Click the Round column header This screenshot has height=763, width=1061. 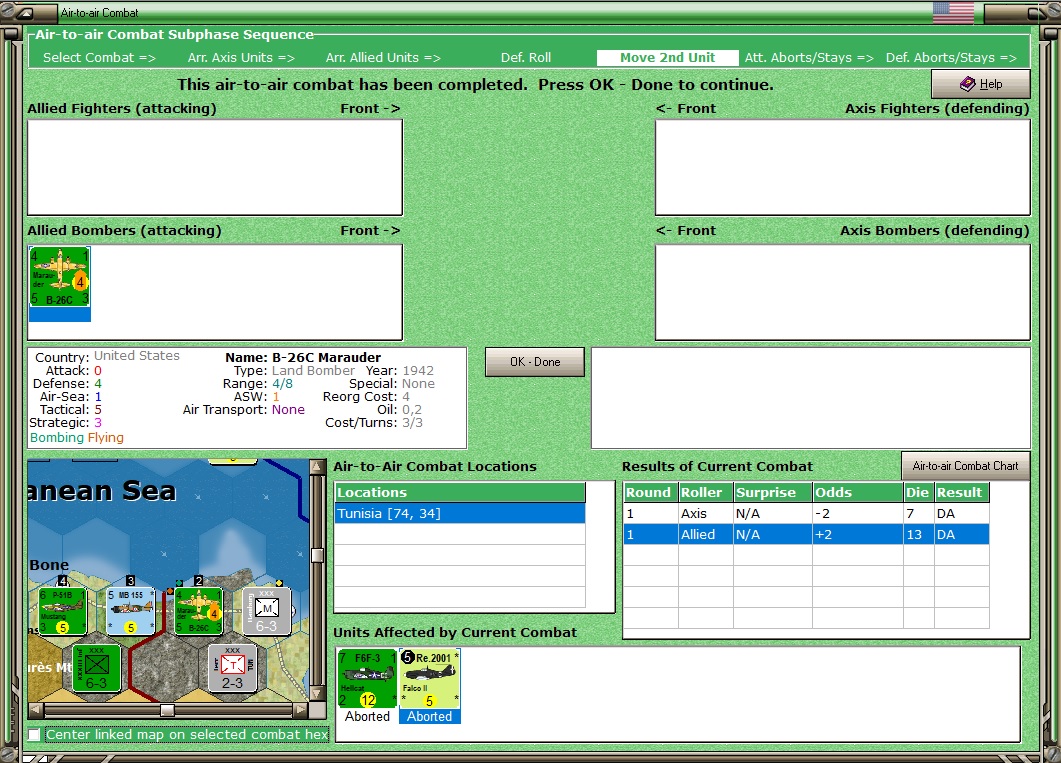coord(650,492)
